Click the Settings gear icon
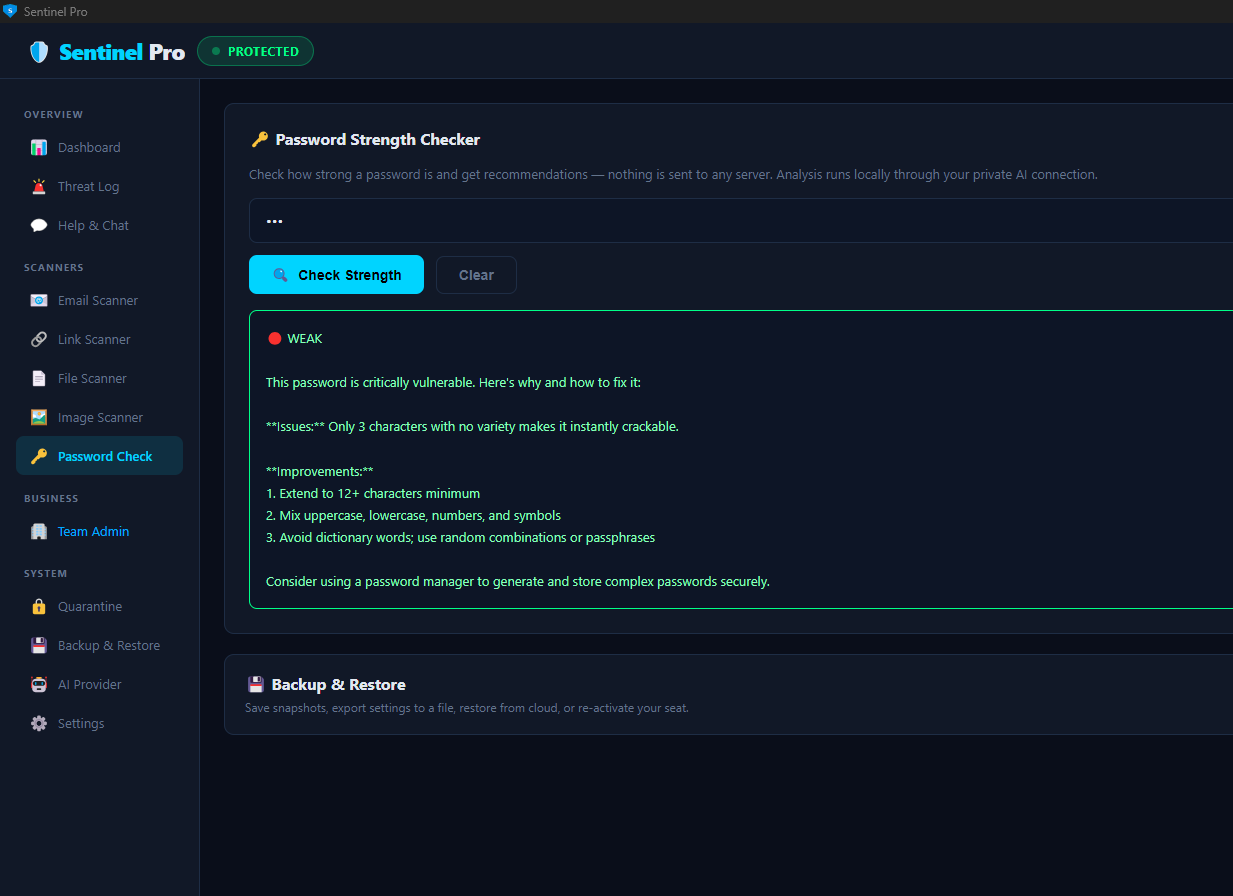The image size is (1233, 896). click(x=39, y=723)
